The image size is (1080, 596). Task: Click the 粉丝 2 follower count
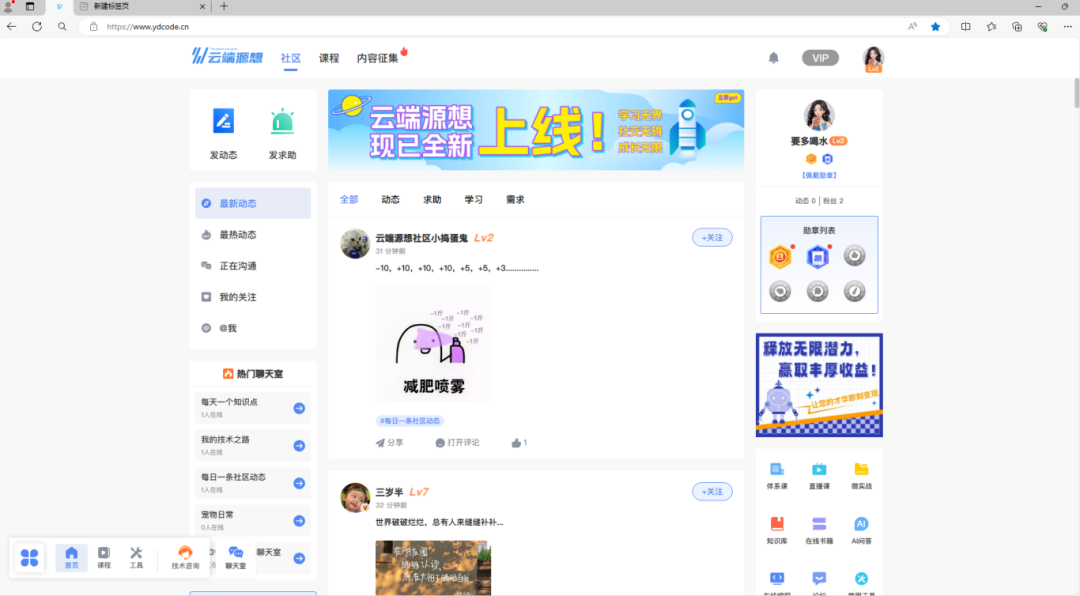point(833,201)
